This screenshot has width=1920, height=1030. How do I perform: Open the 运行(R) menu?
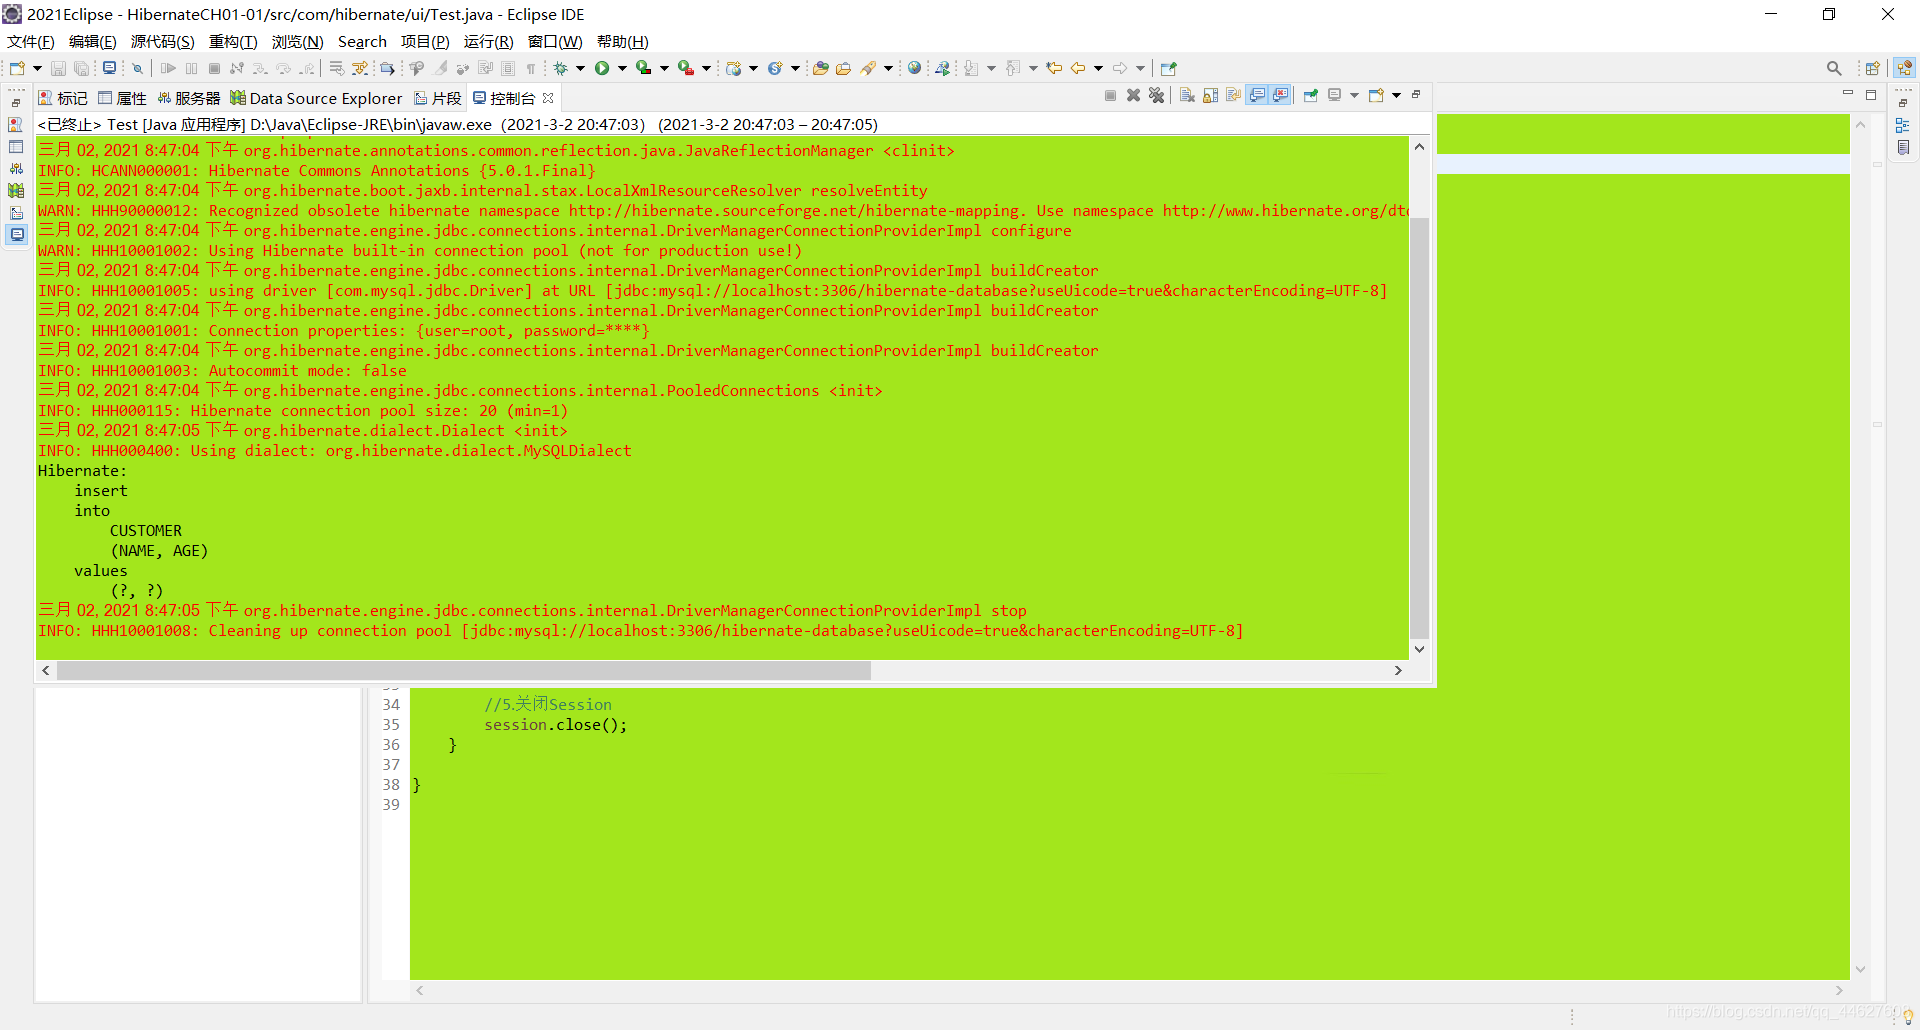point(488,41)
